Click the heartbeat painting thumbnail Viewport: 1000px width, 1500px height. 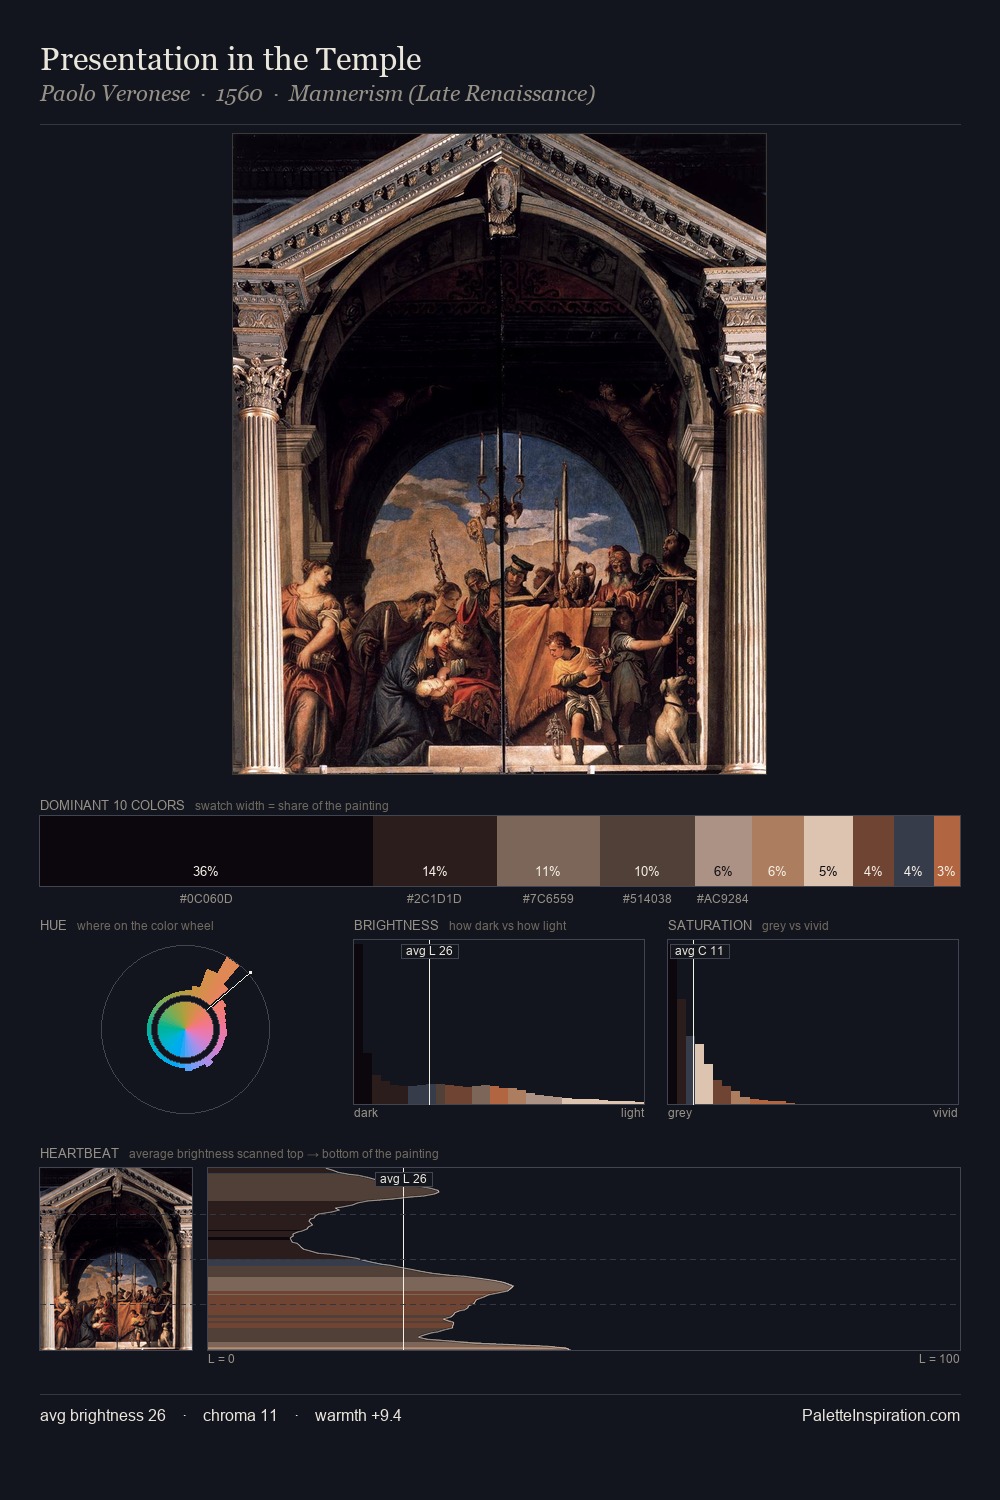coord(116,1259)
